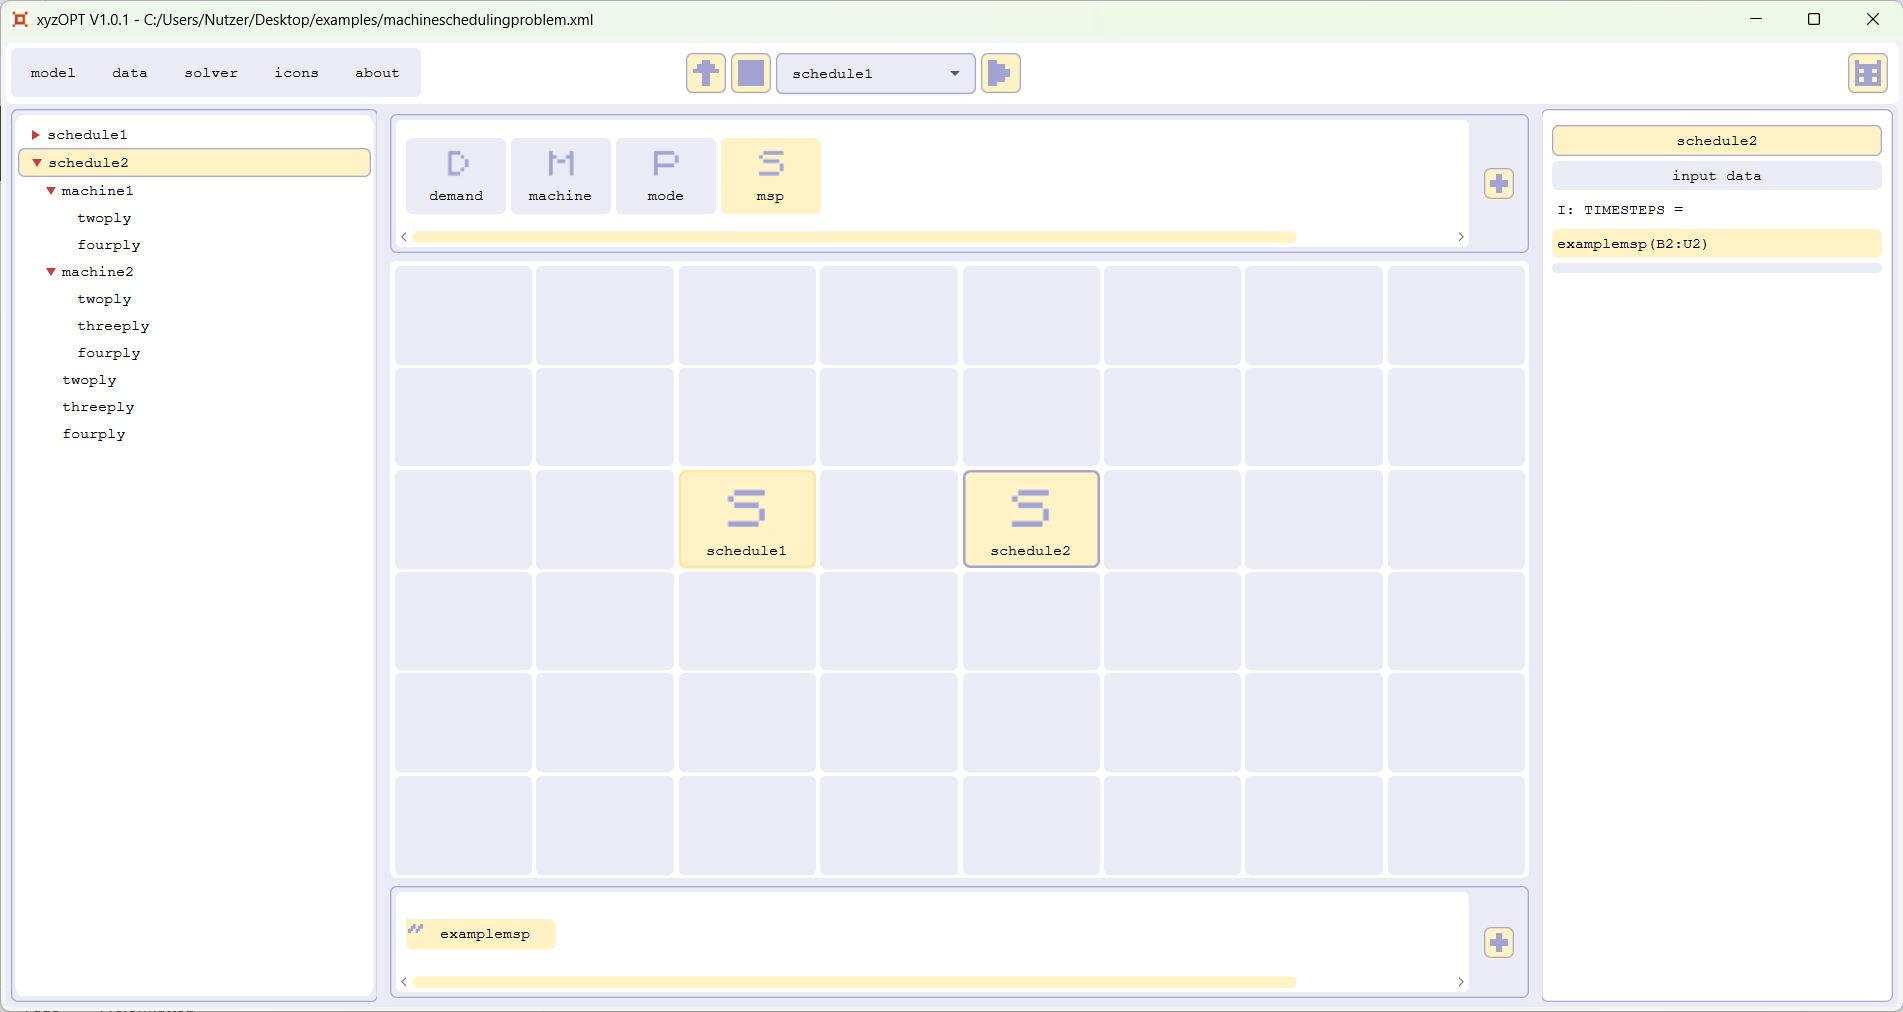The height and width of the screenshot is (1012, 1903).
Task: Select the machine icon tile
Action: click(560, 176)
